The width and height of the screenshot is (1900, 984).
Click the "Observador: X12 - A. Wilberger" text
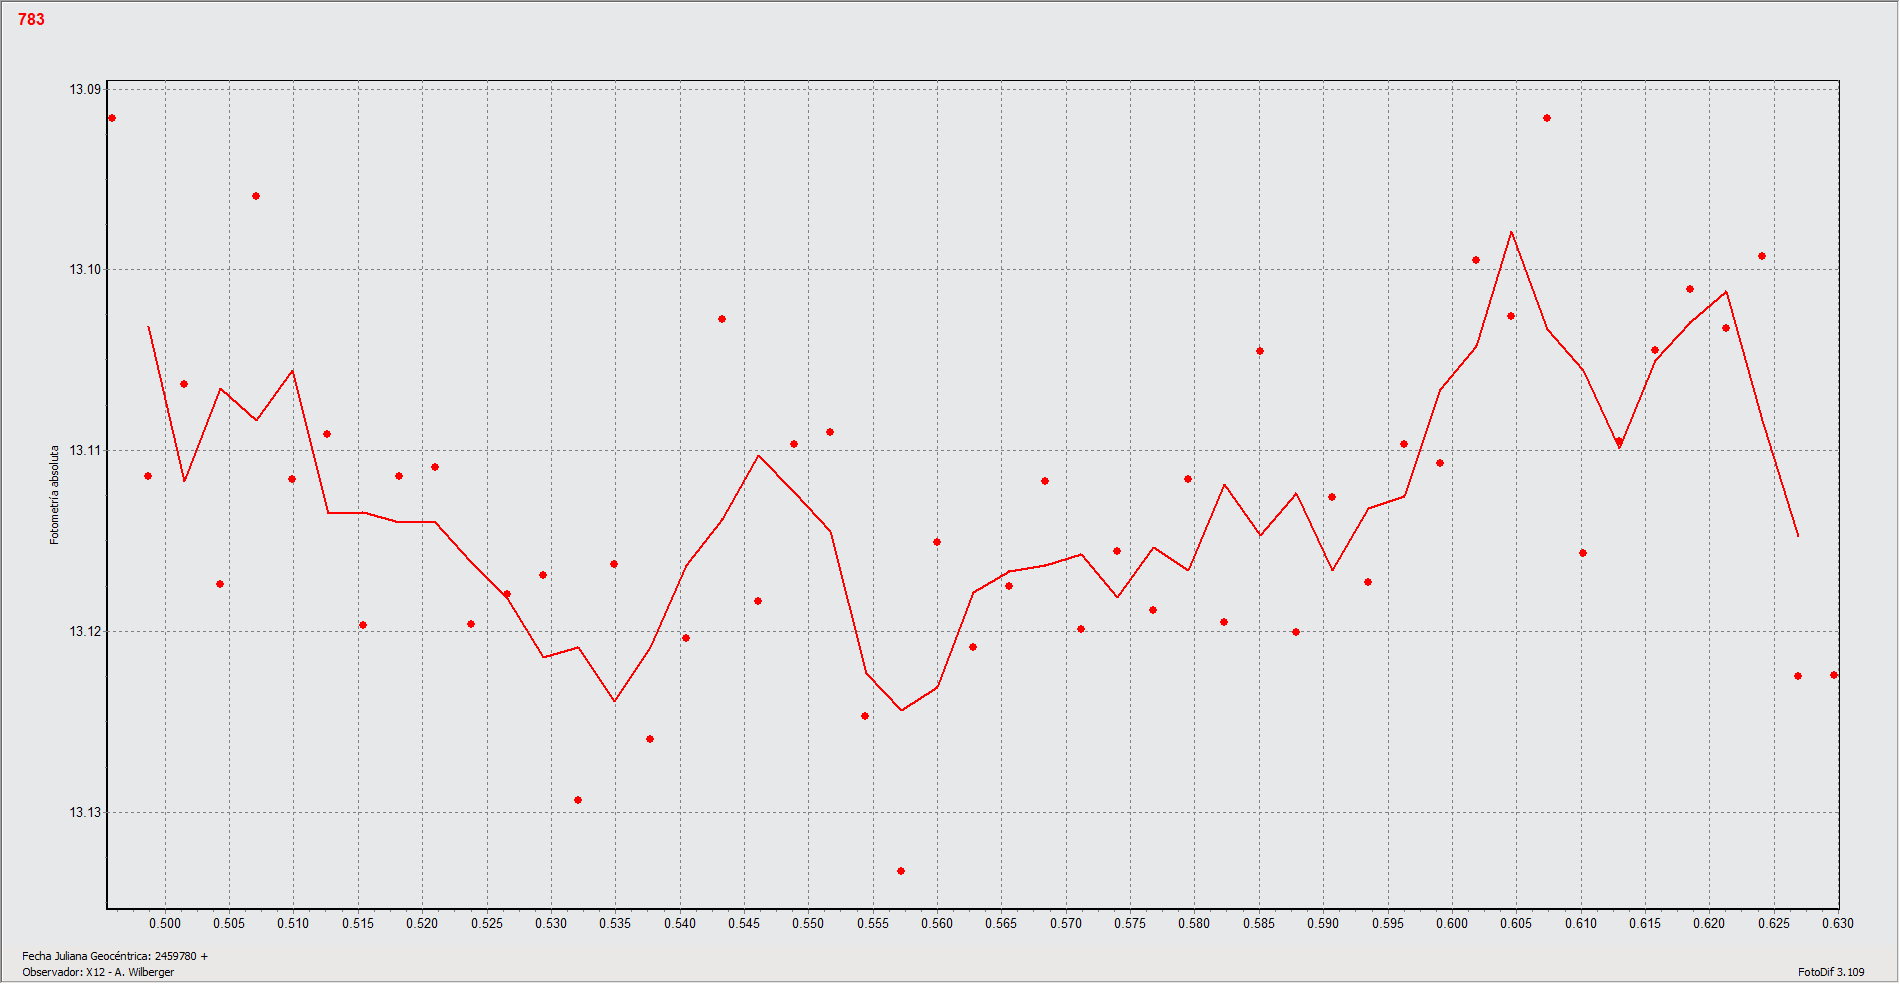tap(98, 972)
